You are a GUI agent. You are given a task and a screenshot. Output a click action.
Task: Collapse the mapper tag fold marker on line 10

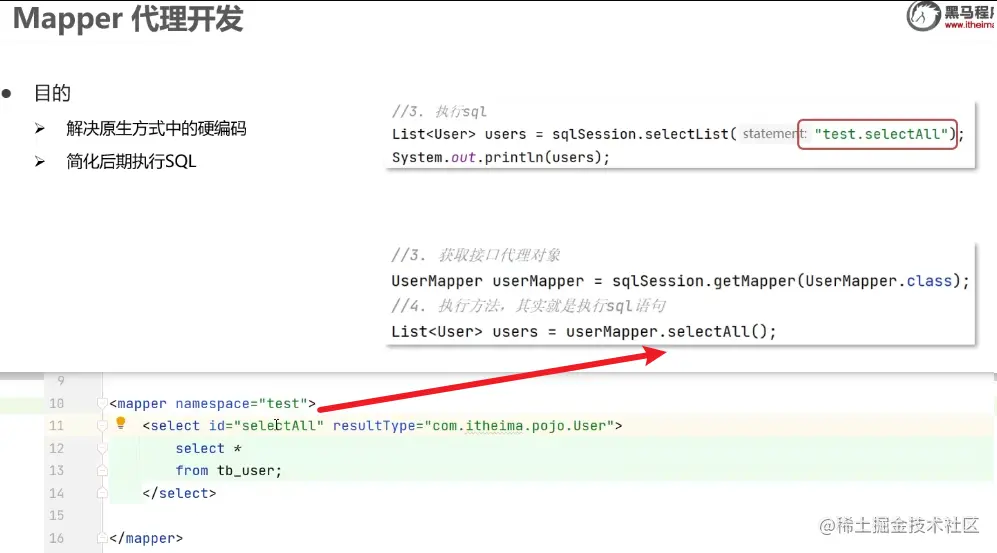tap(102, 403)
